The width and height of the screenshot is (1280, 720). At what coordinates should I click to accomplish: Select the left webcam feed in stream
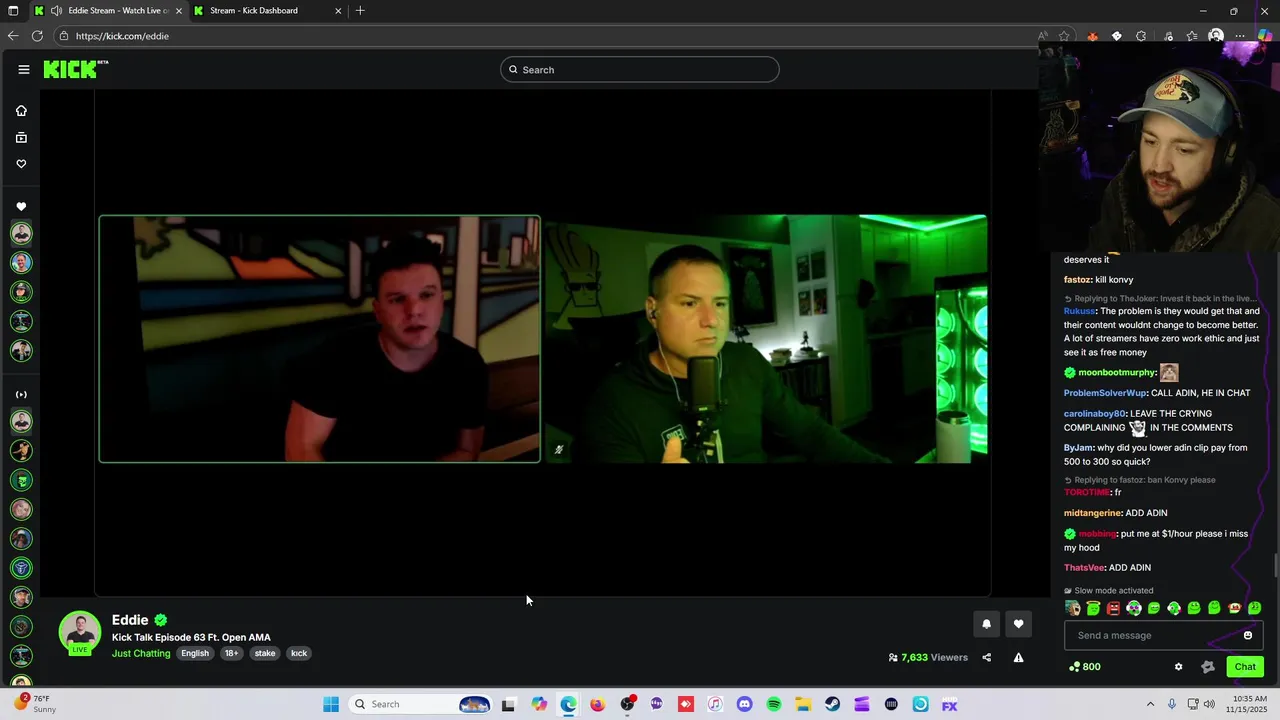tap(320, 339)
